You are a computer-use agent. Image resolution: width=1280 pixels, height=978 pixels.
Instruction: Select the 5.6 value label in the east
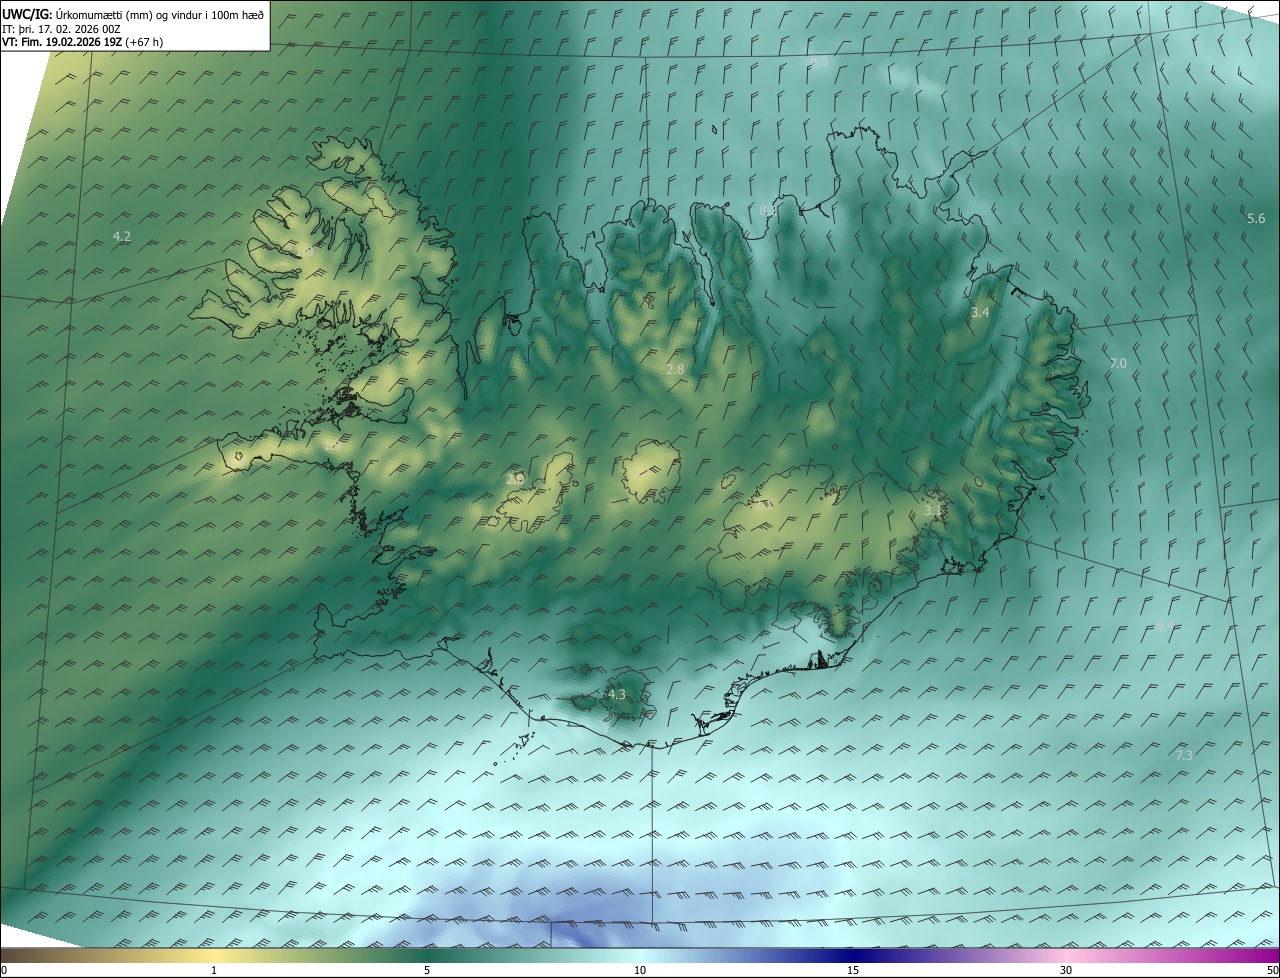pyautogui.click(x=1256, y=218)
